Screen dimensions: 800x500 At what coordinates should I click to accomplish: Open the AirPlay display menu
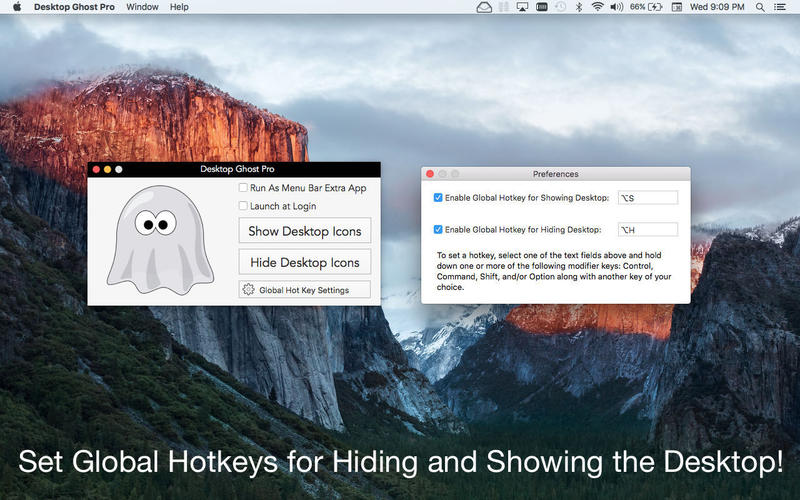(x=522, y=7)
